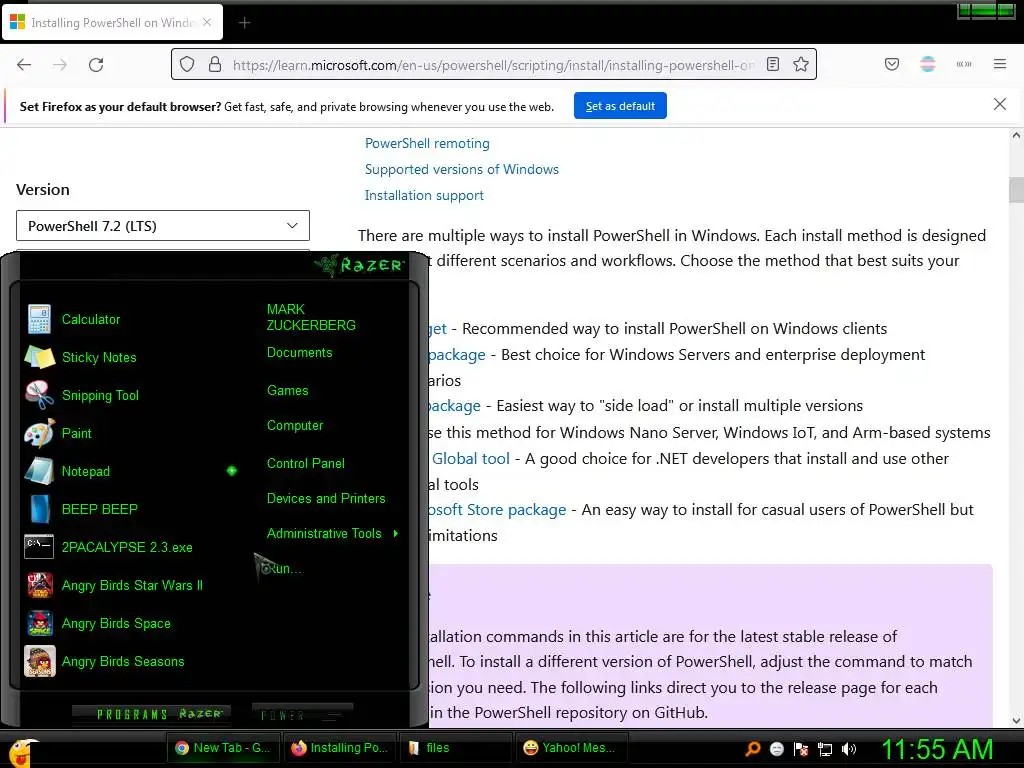Switch to Installing Po... Firefox taskbar button
The height and width of the screenshot is (768, 1024).
pos(340,748)
